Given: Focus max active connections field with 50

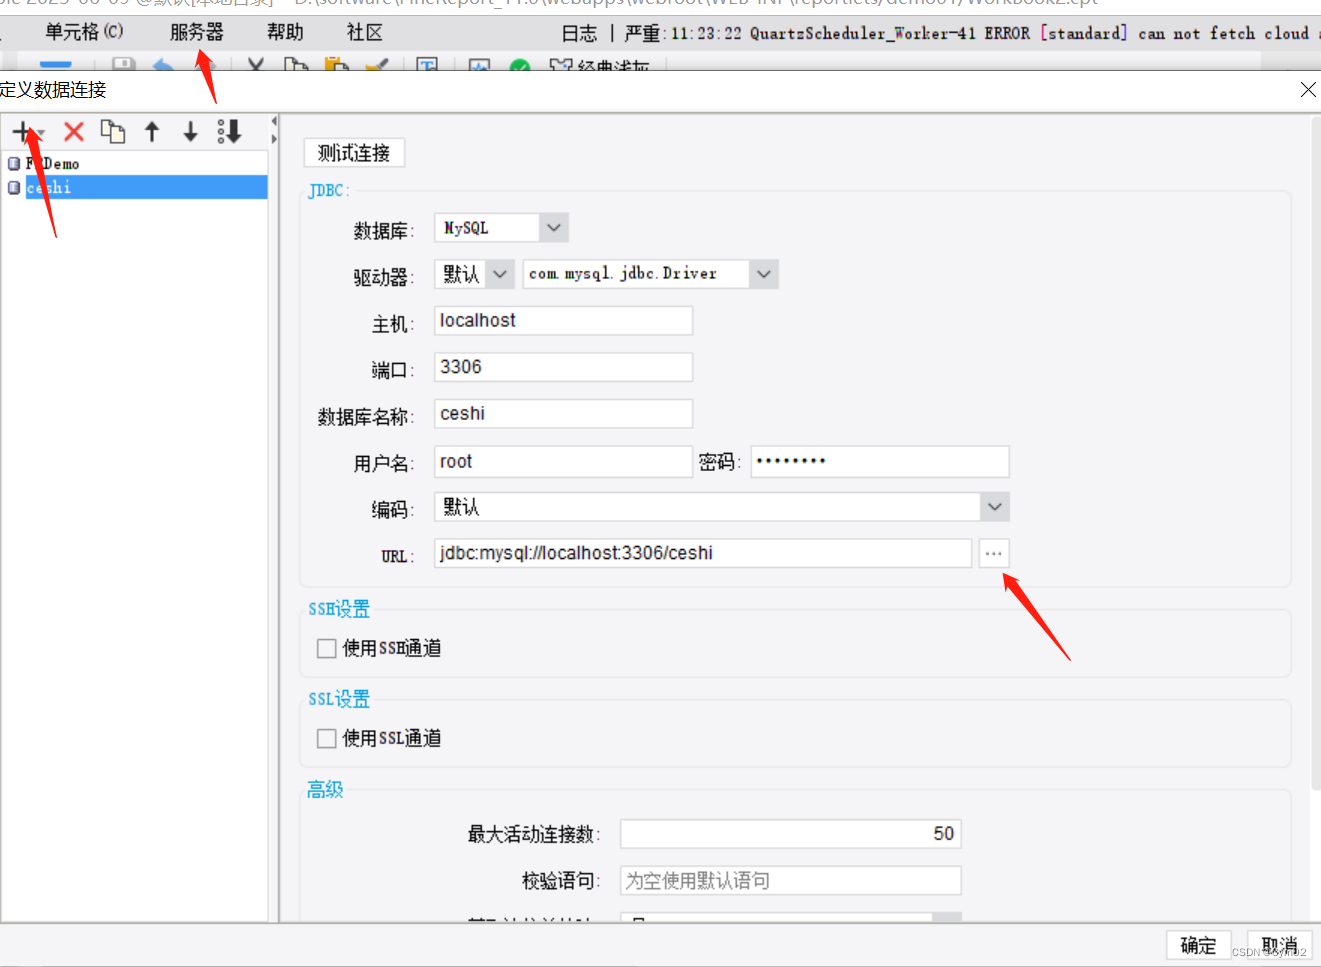Looking at the screenshot, I should tap(791, 834).
